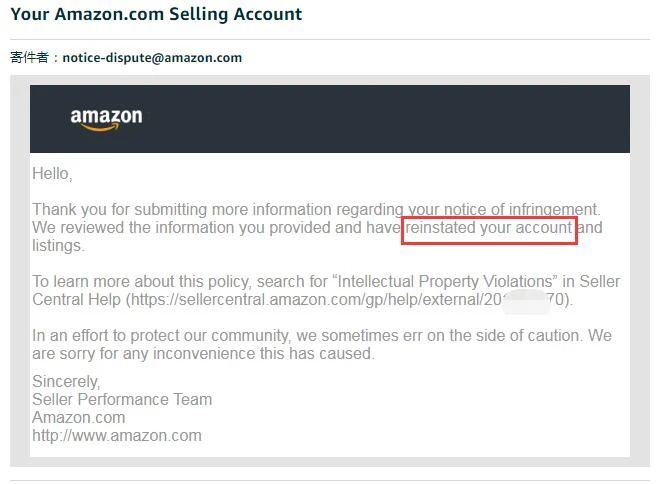Image resolution: width=661 pixels, height=484 pixels.
Task: Click the "Hello," greeting line
Action: [x=52, y=174]
